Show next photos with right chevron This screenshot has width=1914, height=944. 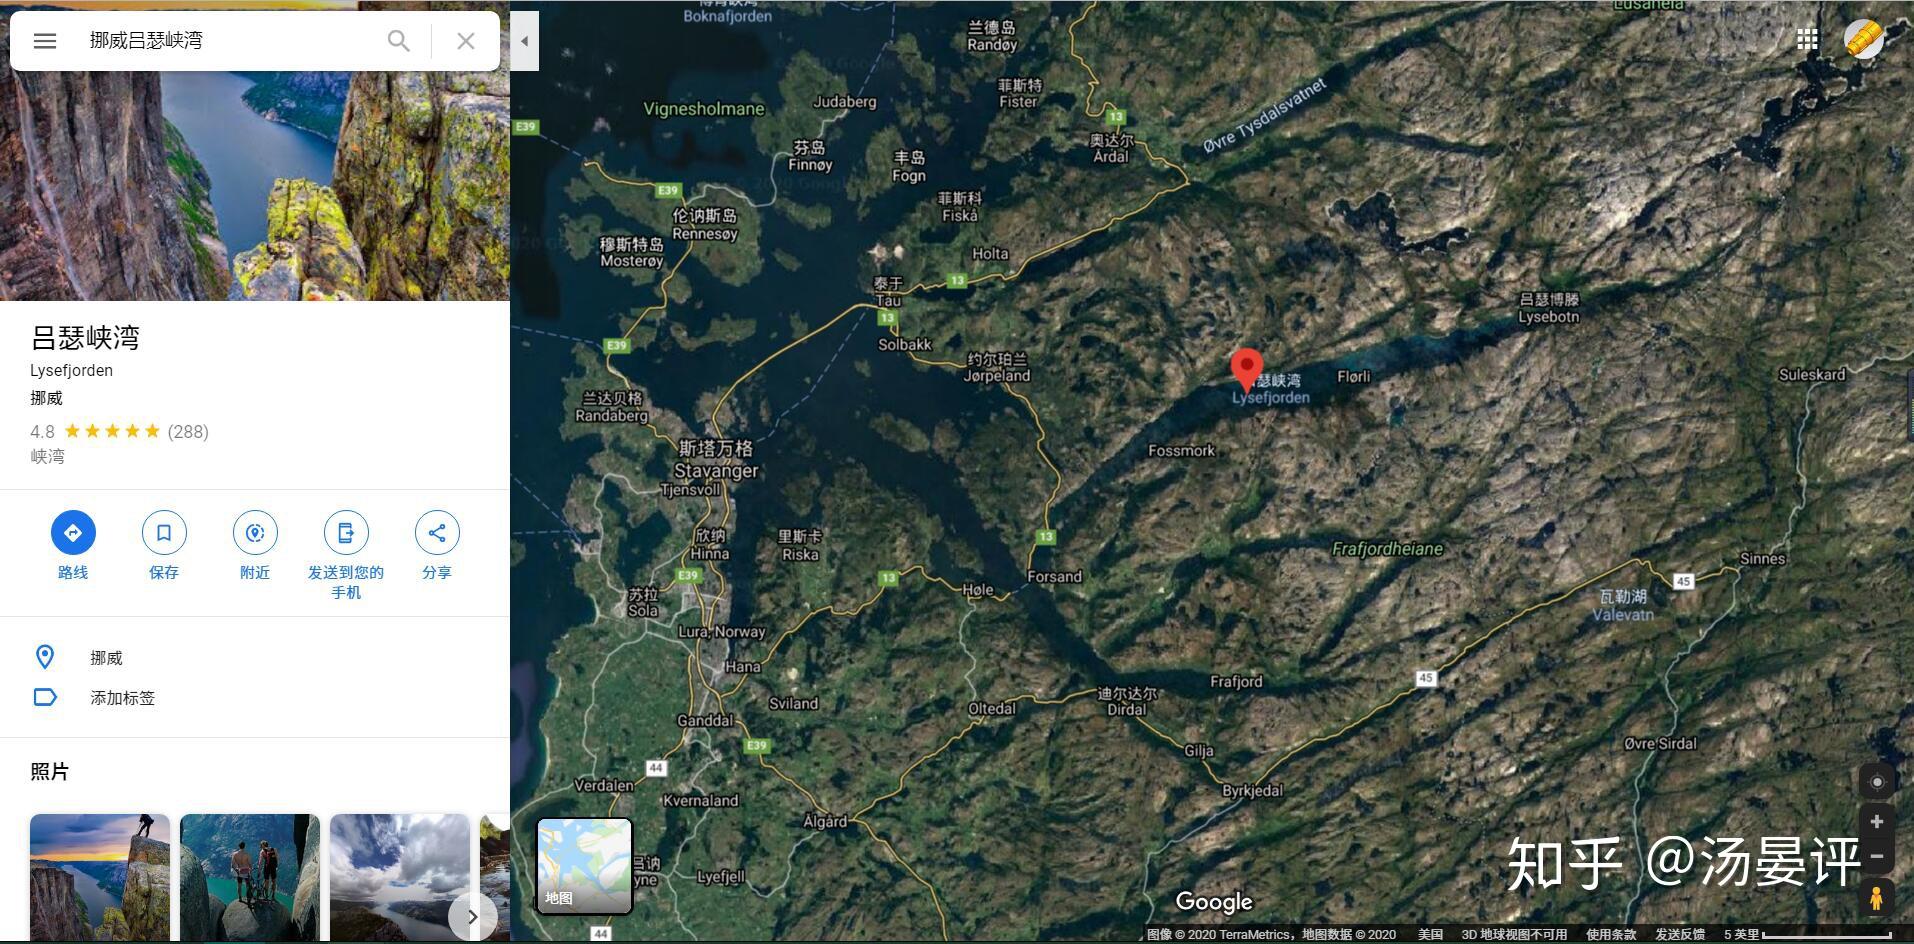click(472, 916)
